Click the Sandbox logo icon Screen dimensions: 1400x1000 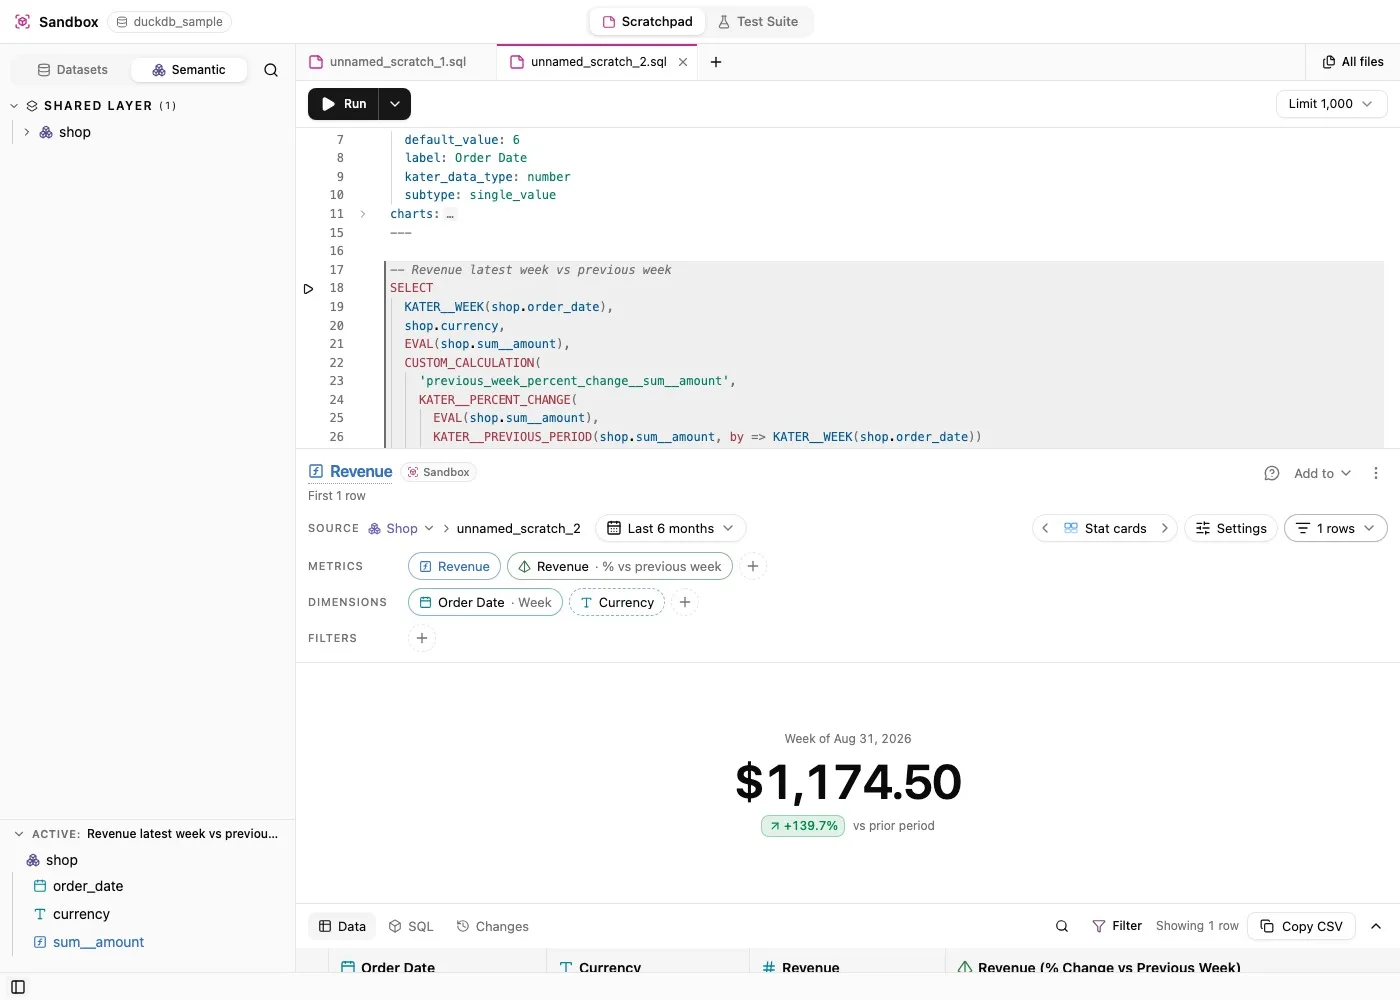click(x=22, y=21)
